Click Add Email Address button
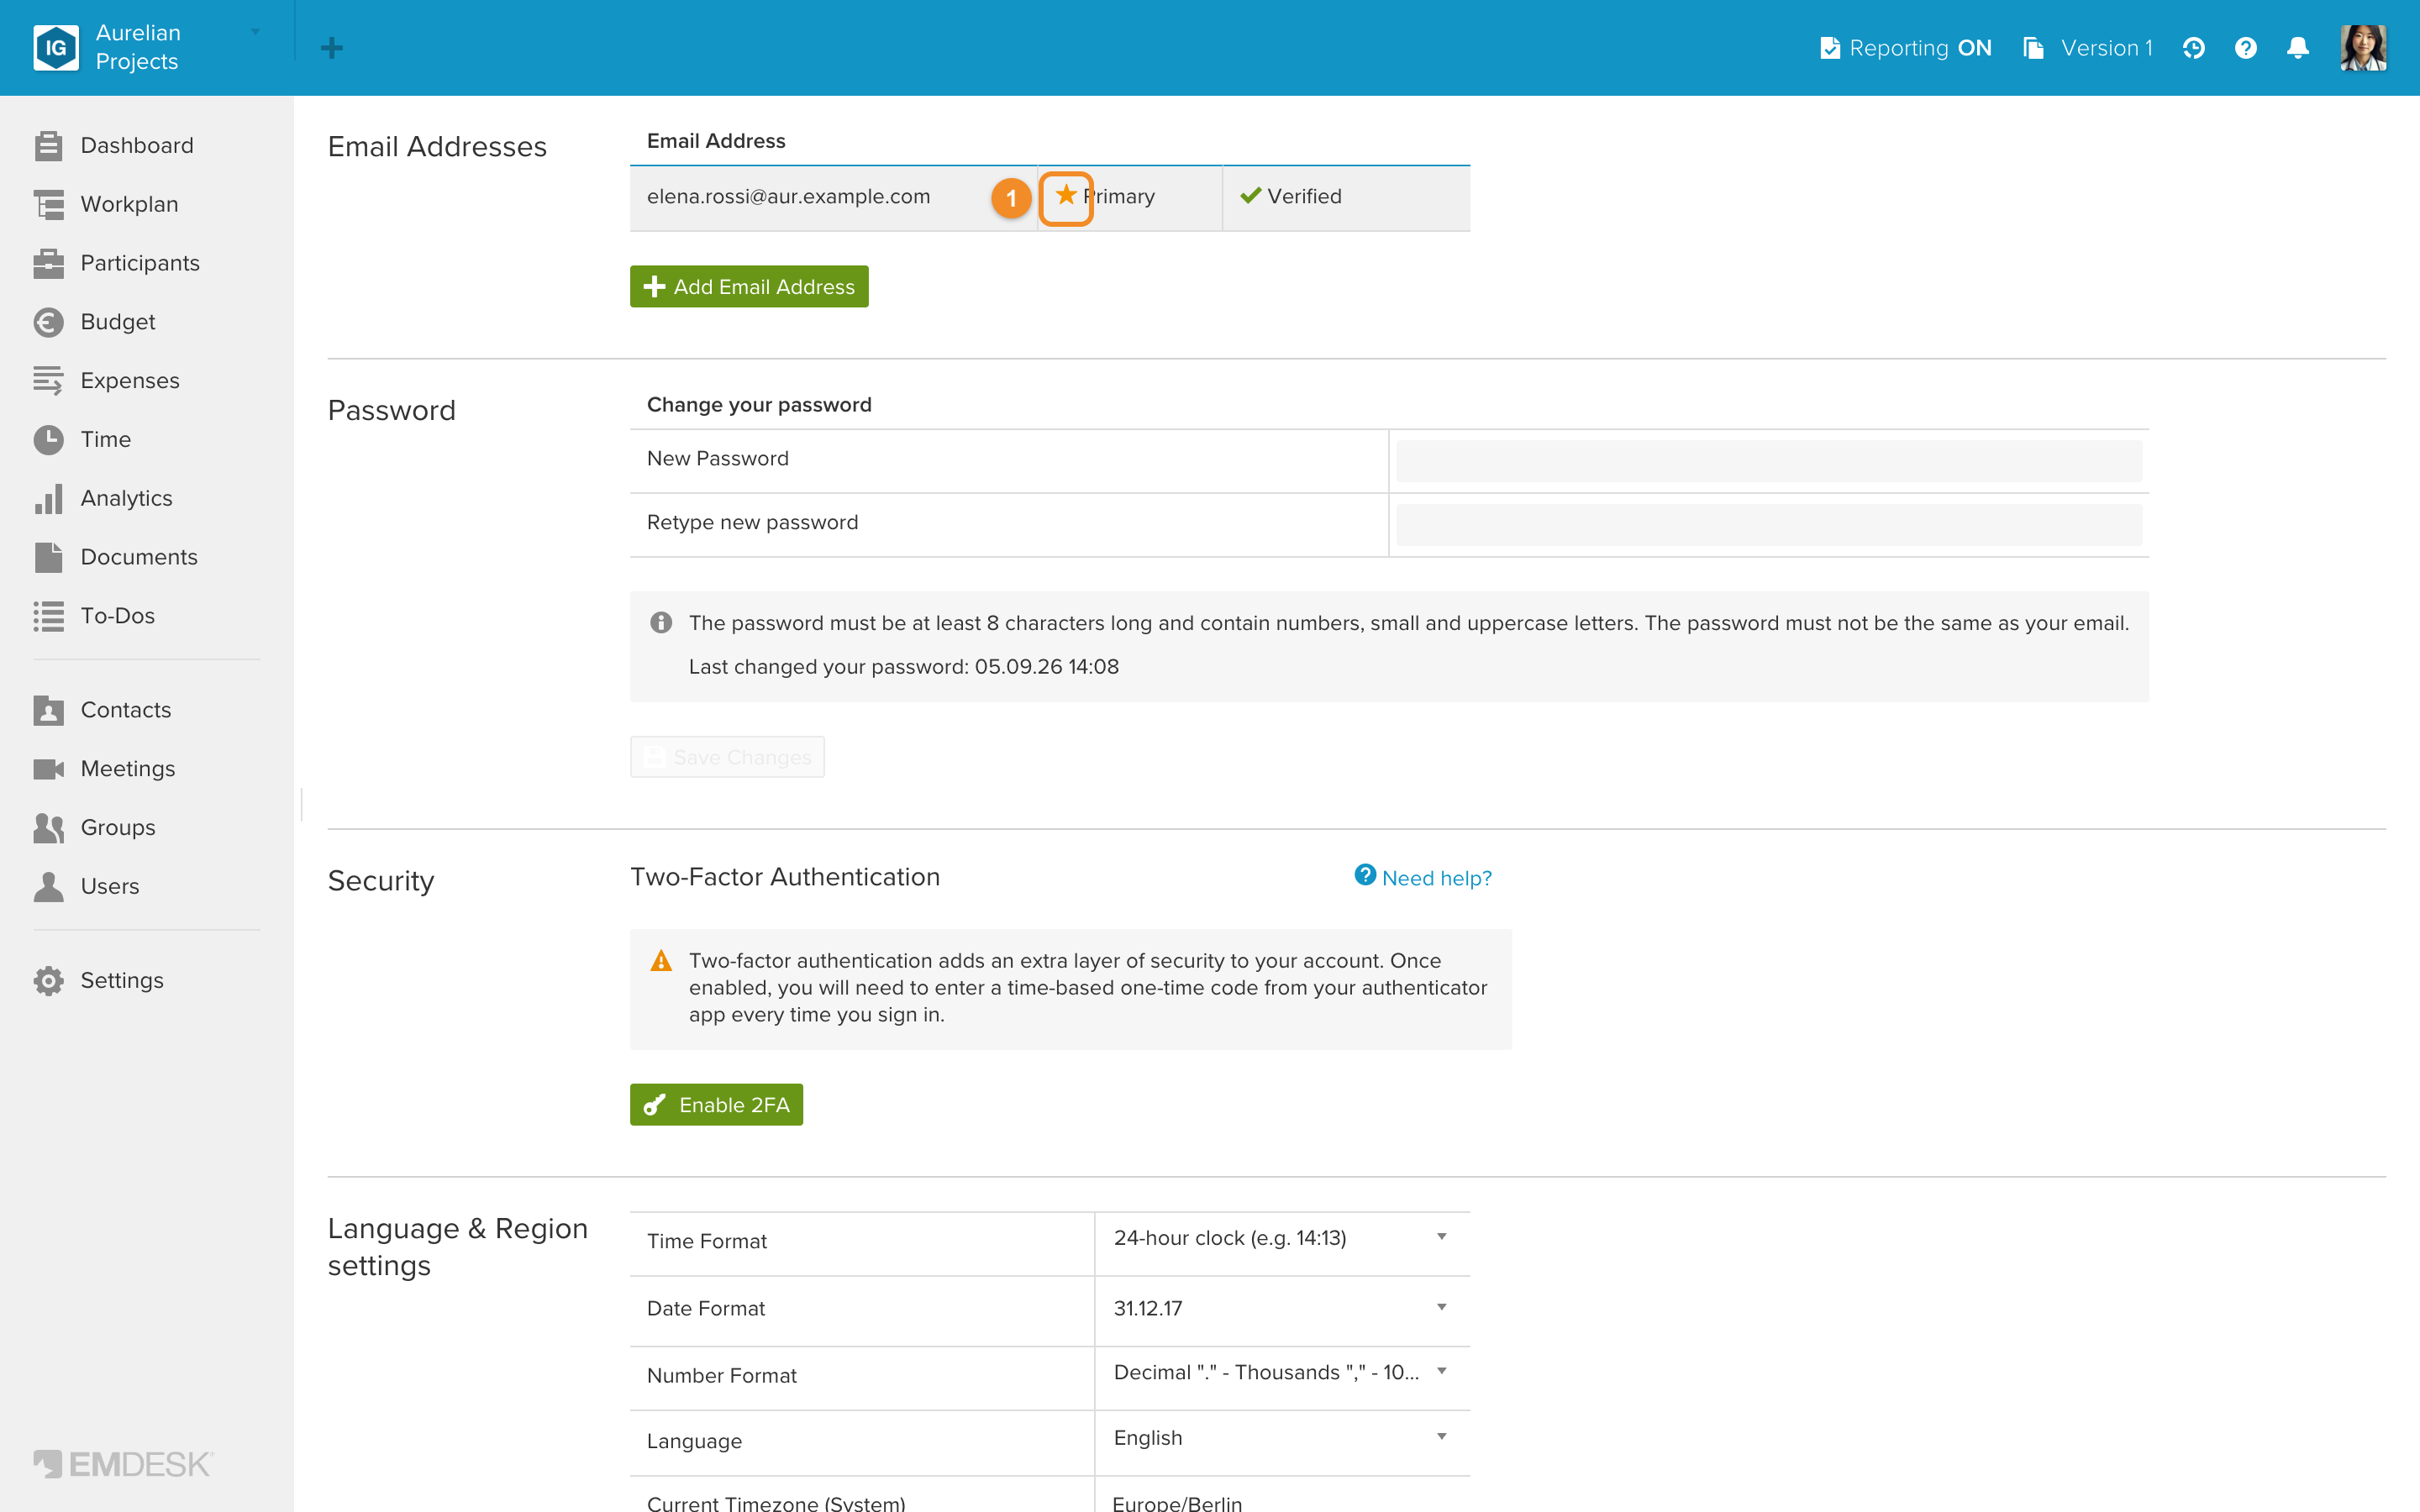Screen dimensions: 2420x1512 pos(749,287)
